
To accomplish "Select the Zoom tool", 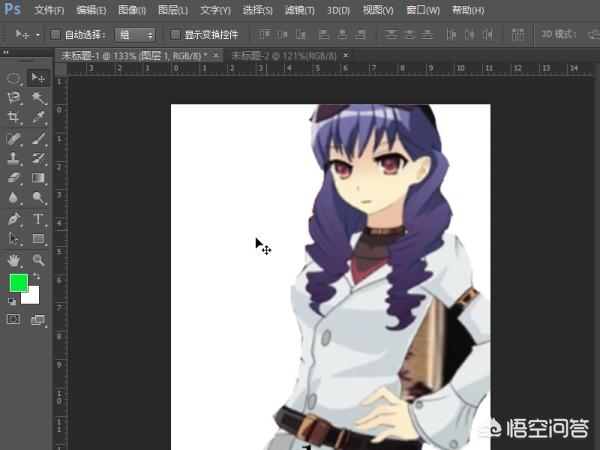I will (38, 260).
